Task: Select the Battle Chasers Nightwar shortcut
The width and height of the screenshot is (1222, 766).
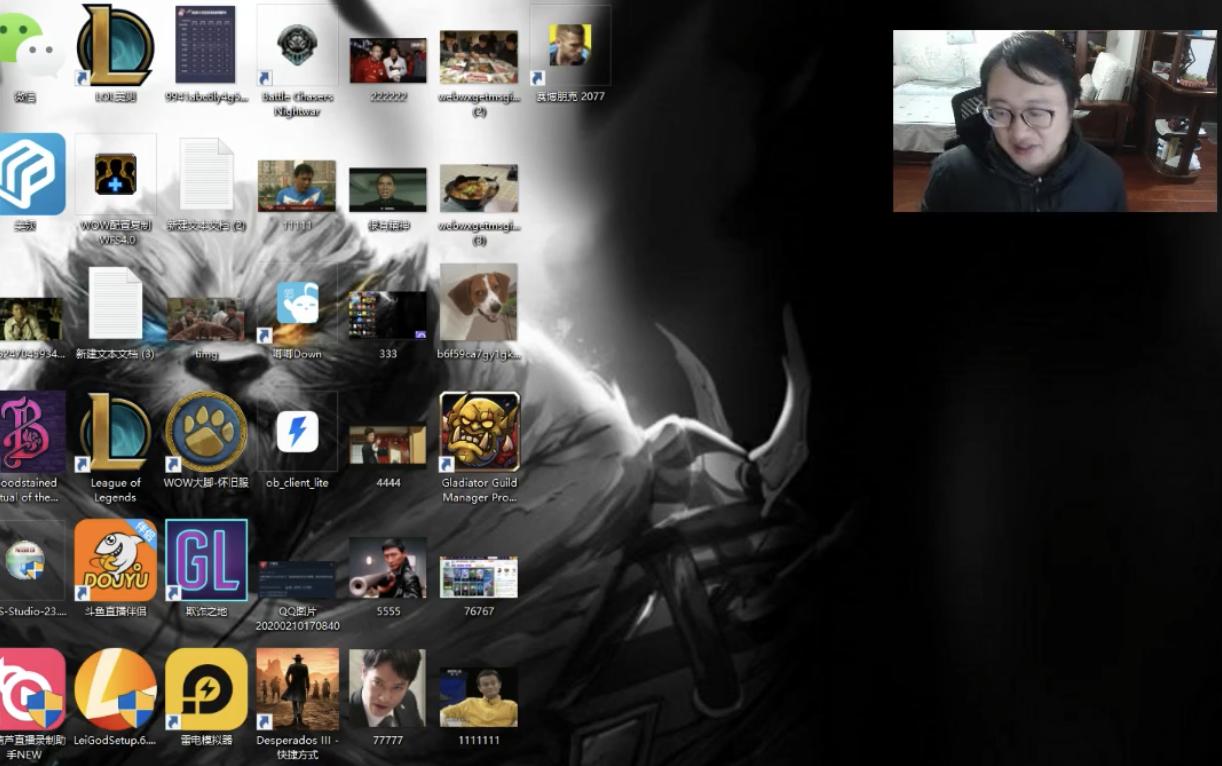Action: point(297,45)
